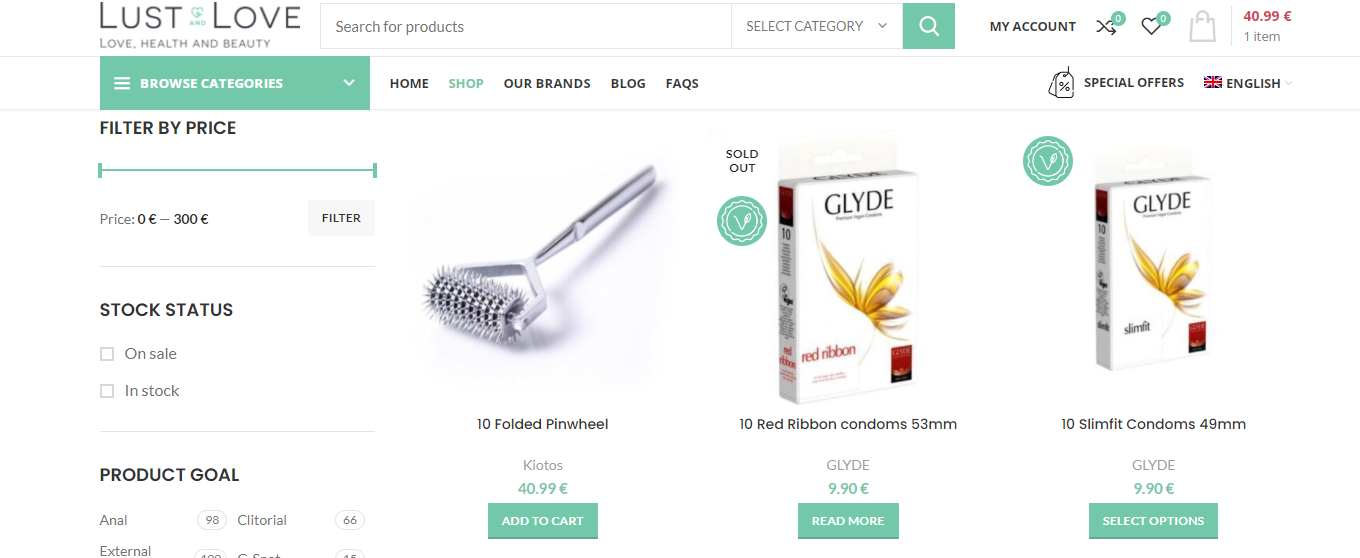Enable the In stock checkbox
Image resolution: width=1360 pixels, height=558 pixels.
[x=107, y=391]
